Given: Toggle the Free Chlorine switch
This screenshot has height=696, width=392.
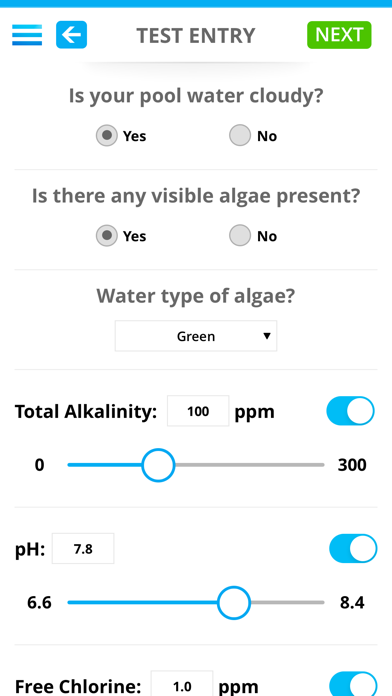Looking at the screenshot, I should click(x=353, y=684).
